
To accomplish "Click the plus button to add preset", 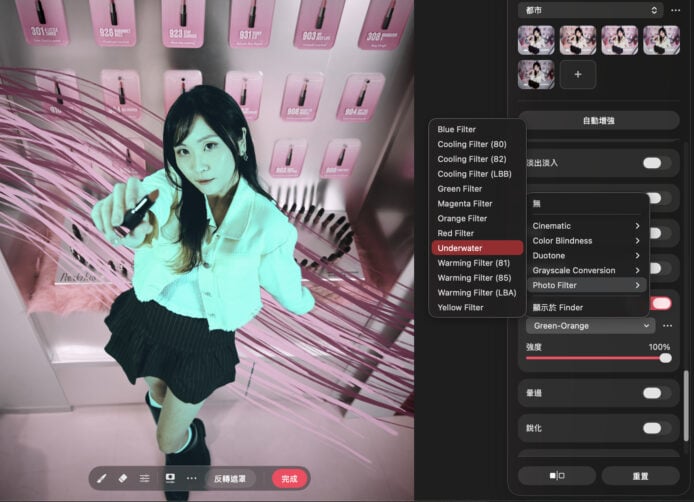I will [x=577, y=75].
